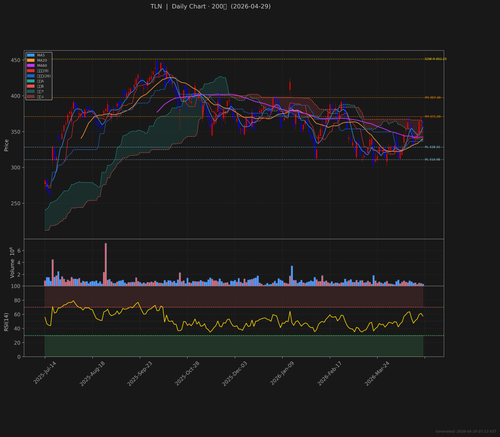Click the MA5 legend label text
This screenshot has width=500, height=437.
41,55
